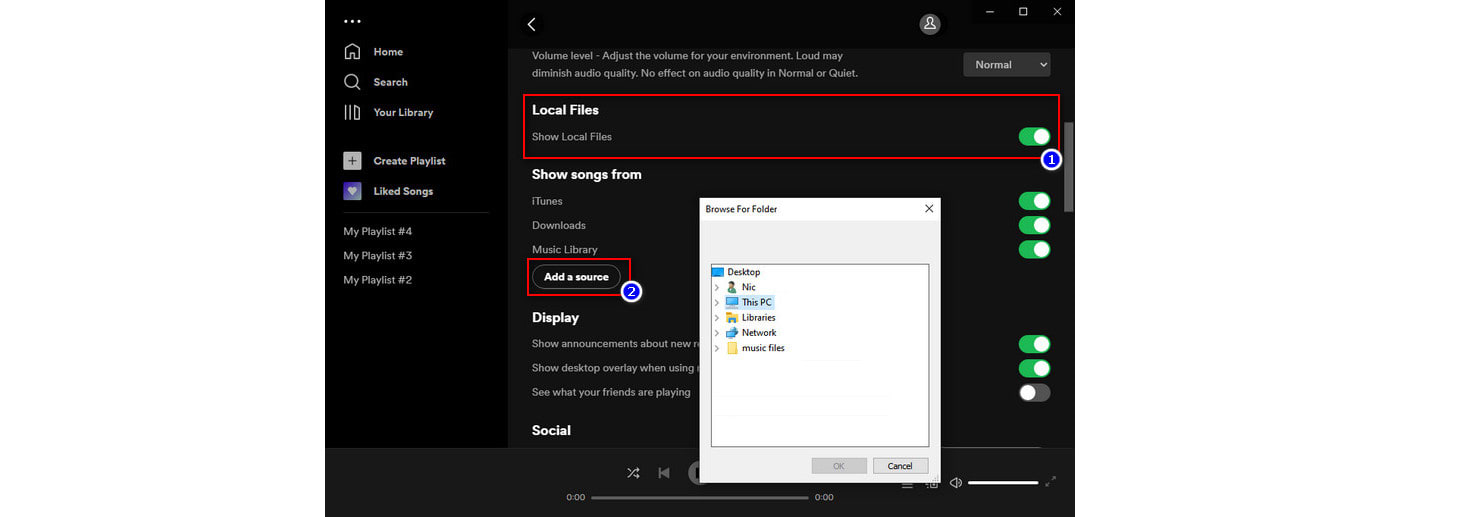
Task: Click the Create Playlist plus icon
Action: click(x=352, y=161)
